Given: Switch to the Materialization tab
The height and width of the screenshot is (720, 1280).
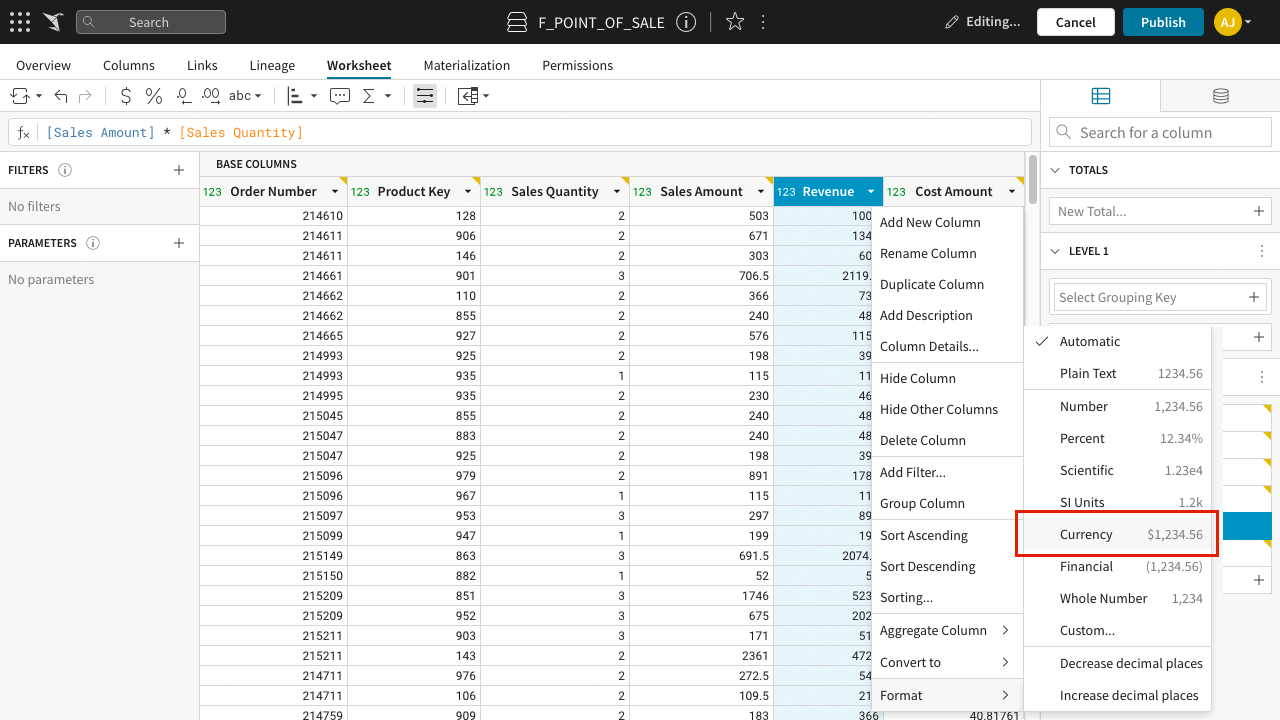Looking at the screenshot, I should 467,65.
